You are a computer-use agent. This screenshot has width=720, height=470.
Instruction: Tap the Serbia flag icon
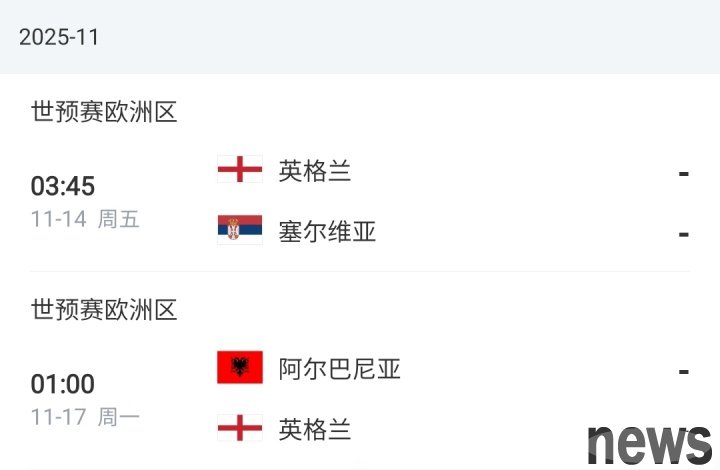240,231
